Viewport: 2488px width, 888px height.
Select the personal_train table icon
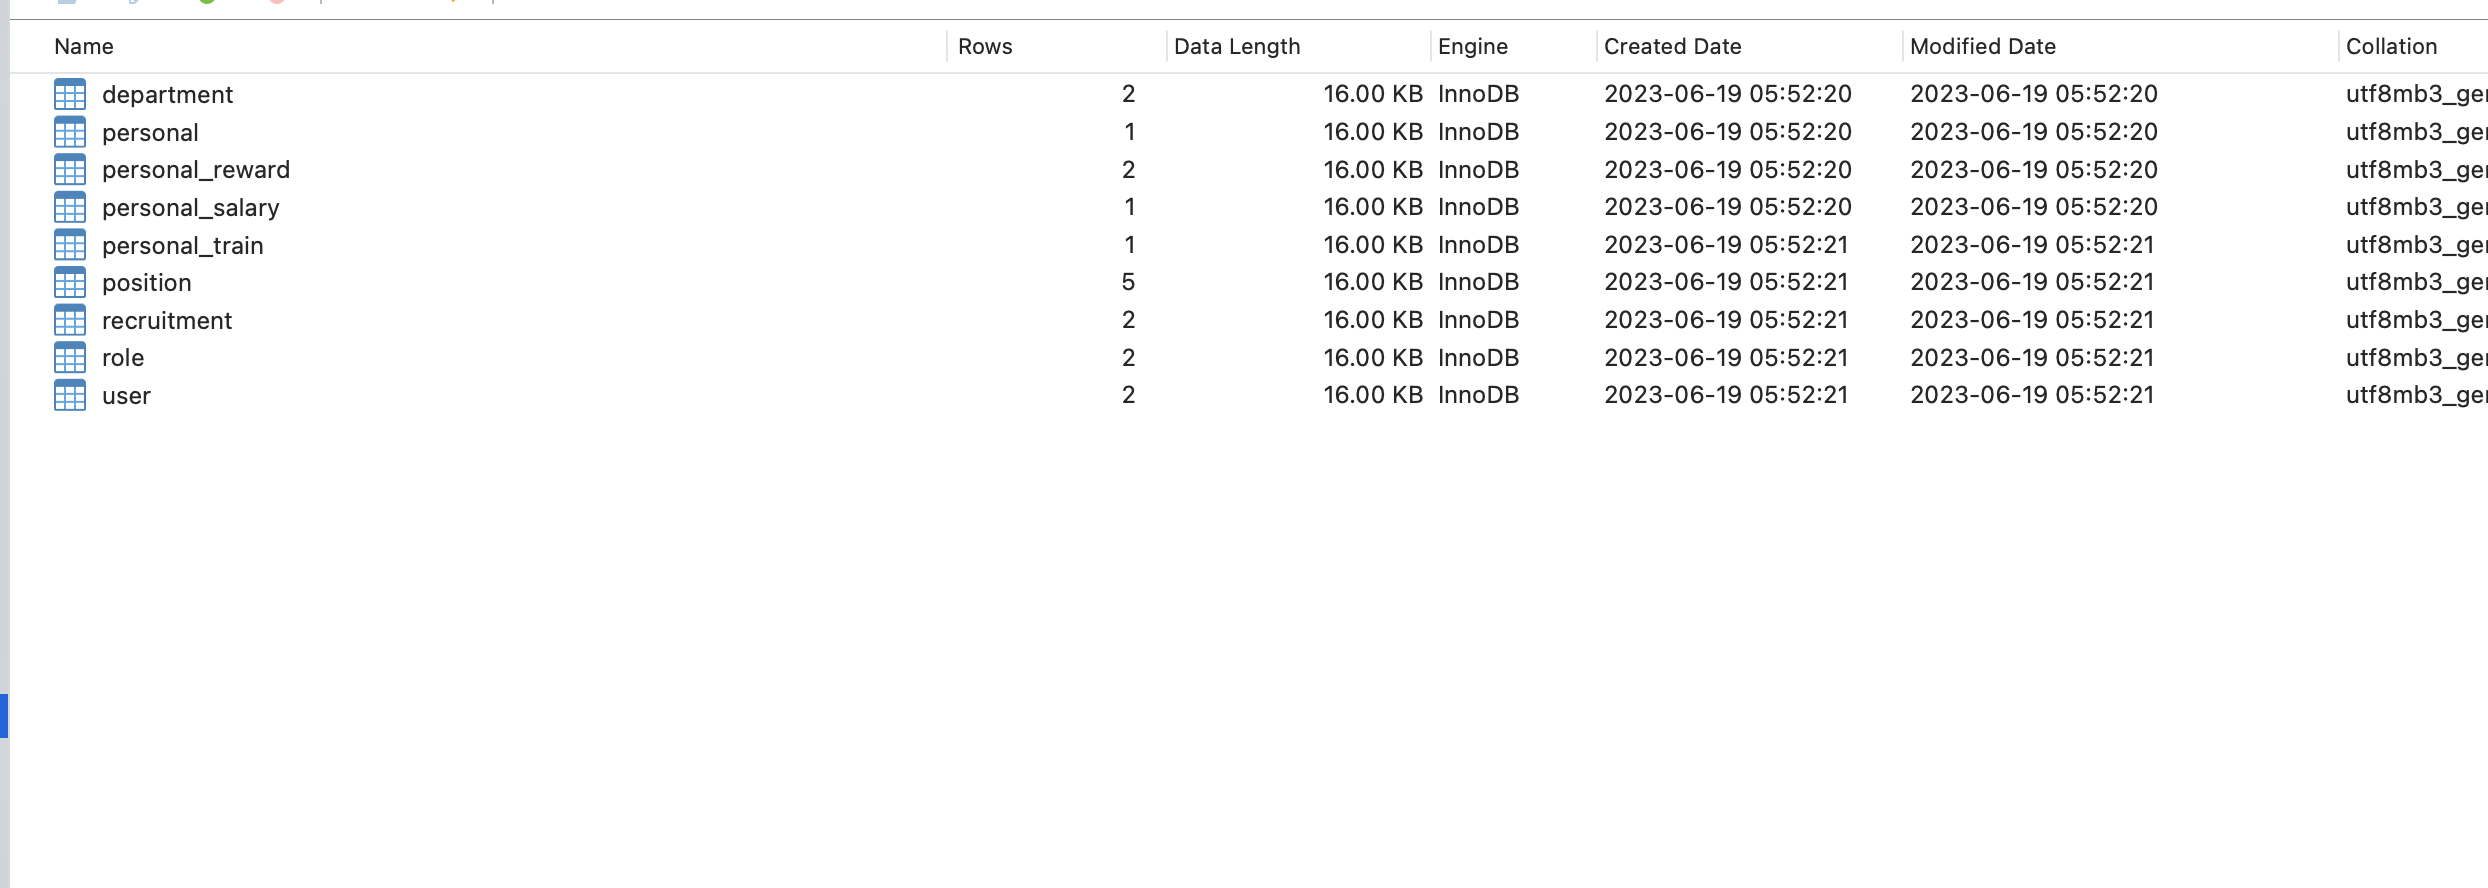70,245
